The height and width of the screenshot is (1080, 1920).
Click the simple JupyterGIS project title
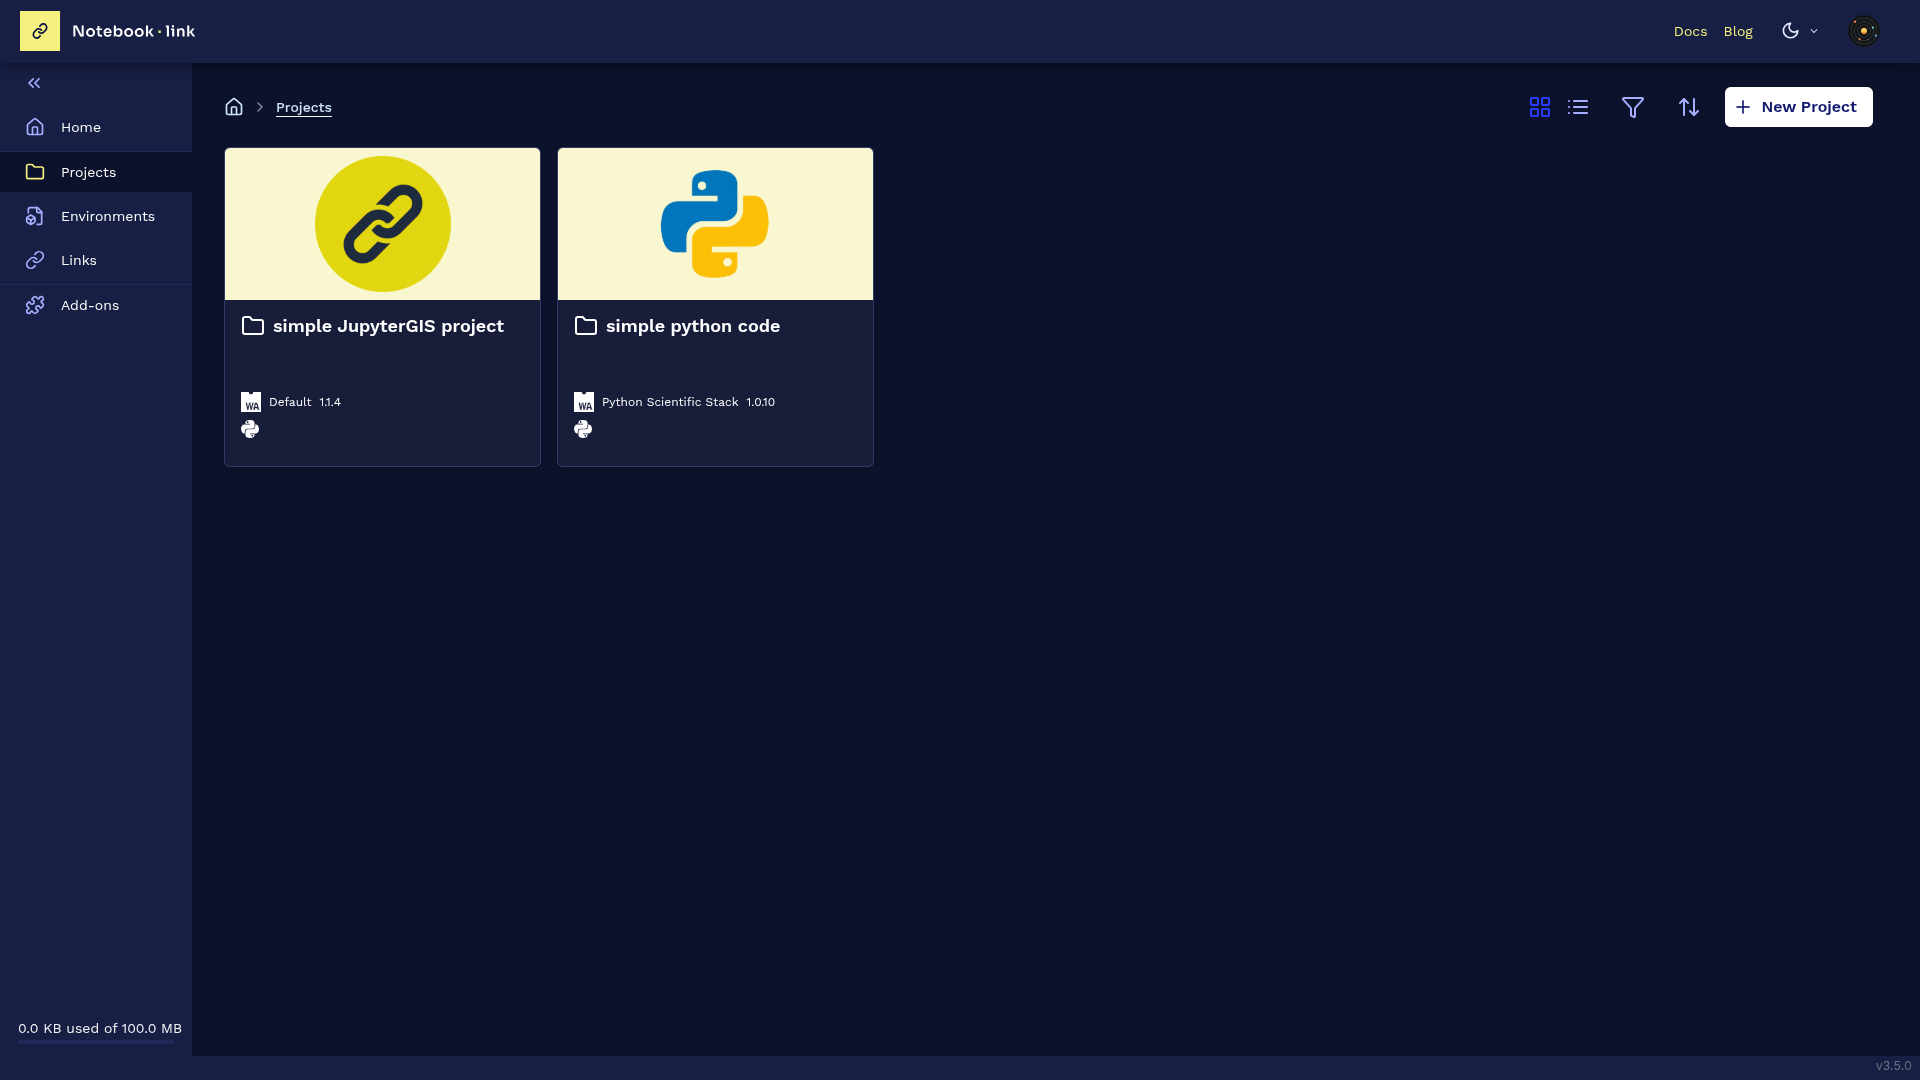(x=388, y=326)
